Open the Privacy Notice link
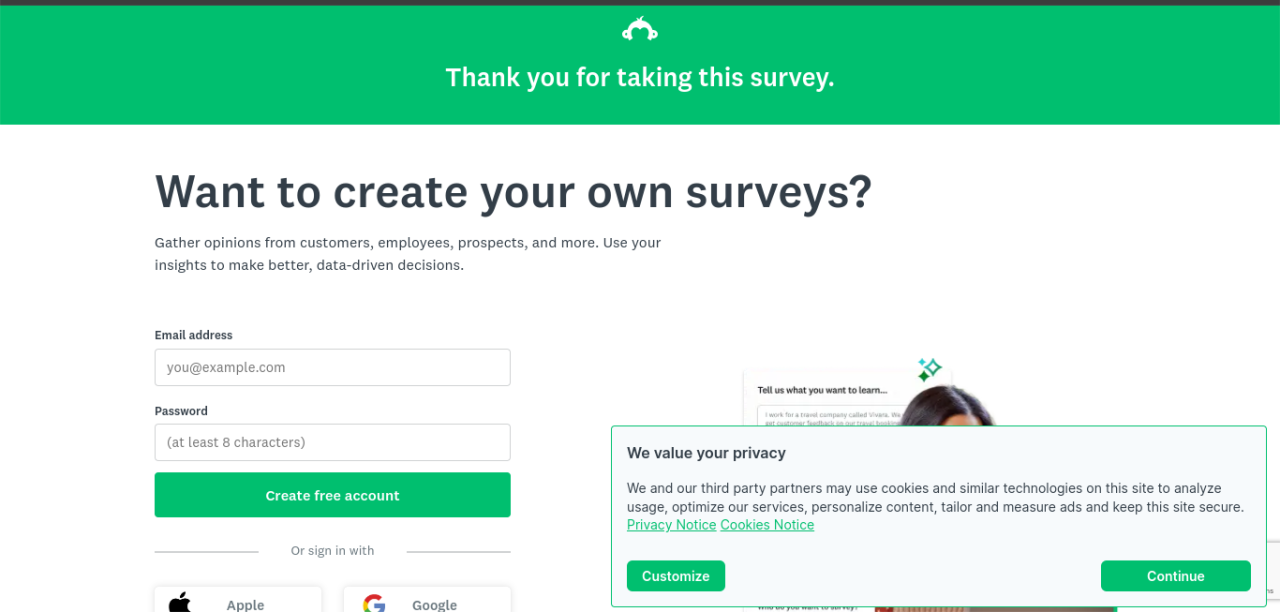Image resolution: width=1280 pixels, height=612 pixels. pyautogui.click(x=671, y=525)
